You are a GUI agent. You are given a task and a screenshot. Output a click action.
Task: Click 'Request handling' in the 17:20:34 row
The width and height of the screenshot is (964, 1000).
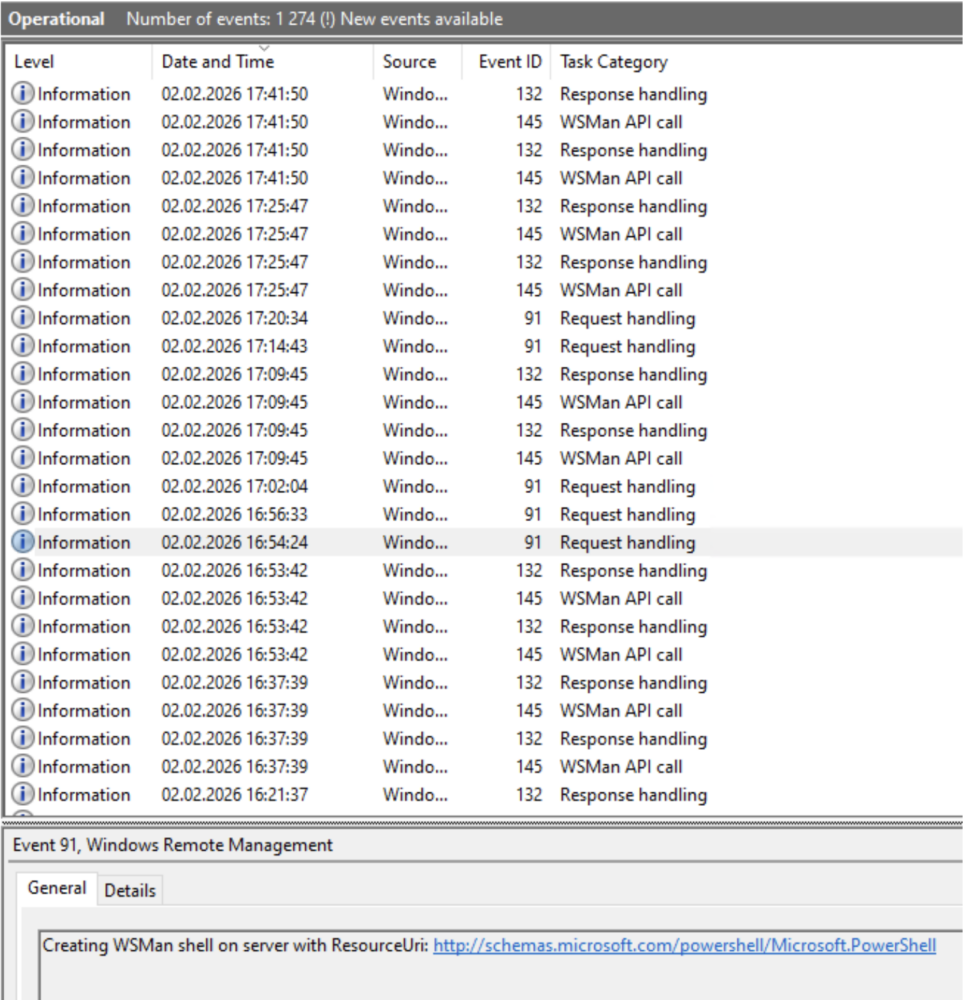(x=627, y=318)
